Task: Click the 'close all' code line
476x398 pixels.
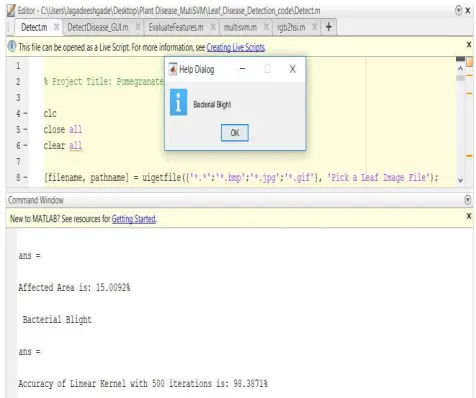Action: click(63, 129)
